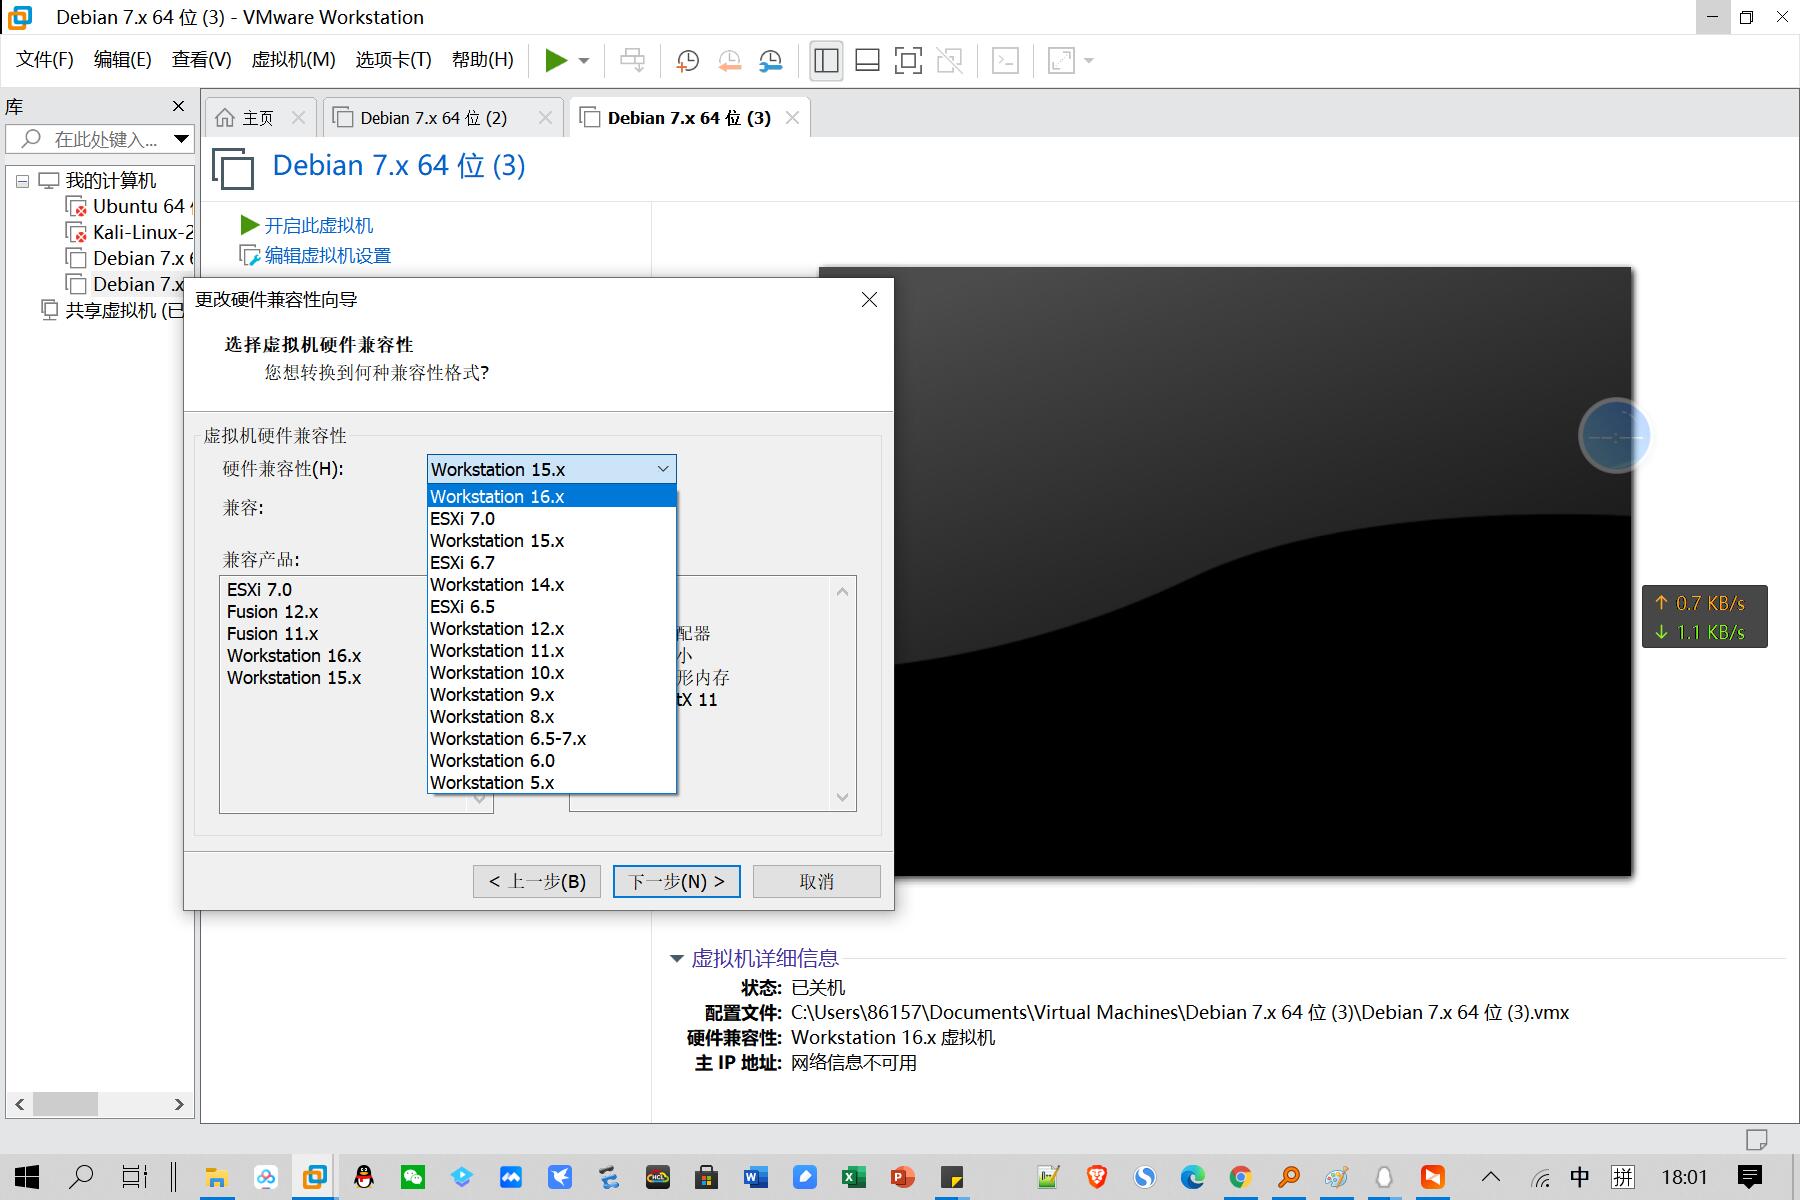Open the Brave browser taskbar icon
The width and height of the screenshot is (1800, 1200).
coord(1097,1177)
